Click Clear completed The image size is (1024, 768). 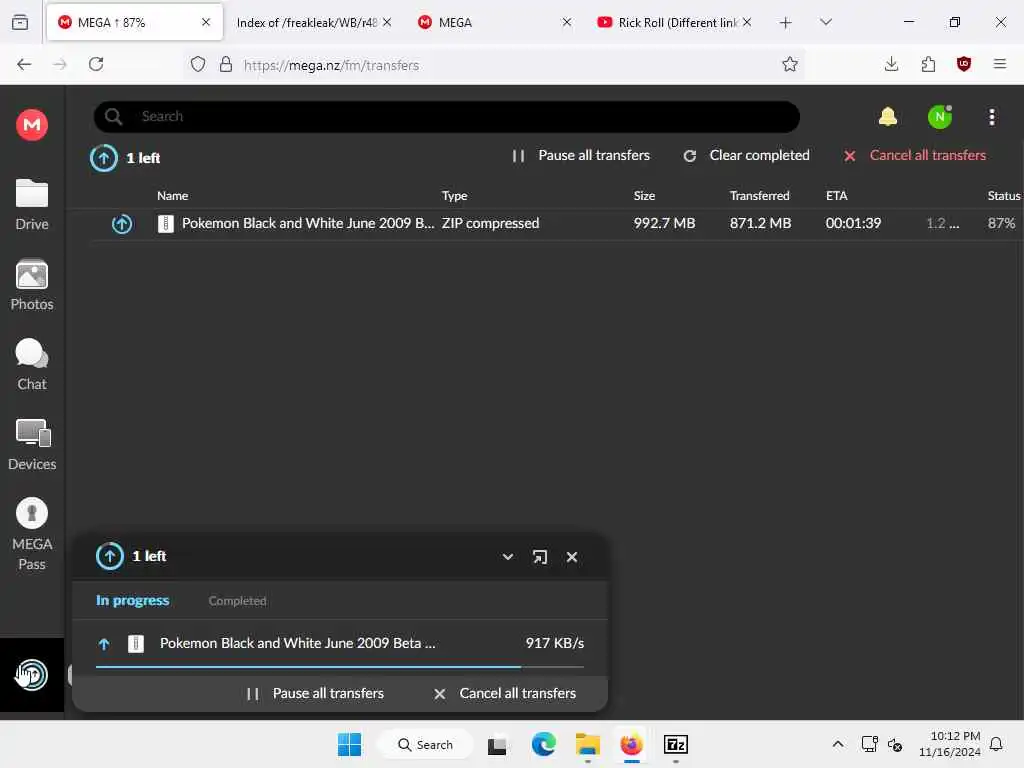click(746, 155)
